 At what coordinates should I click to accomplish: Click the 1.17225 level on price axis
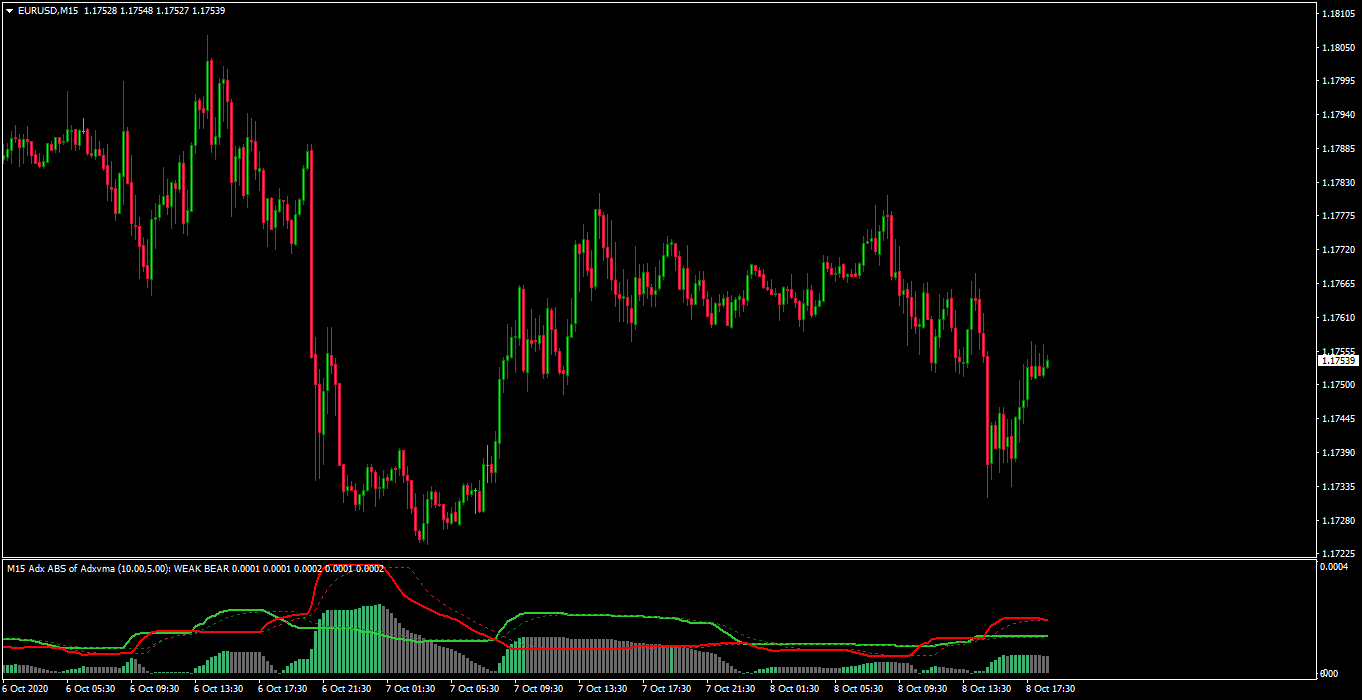pos(1339,553)
